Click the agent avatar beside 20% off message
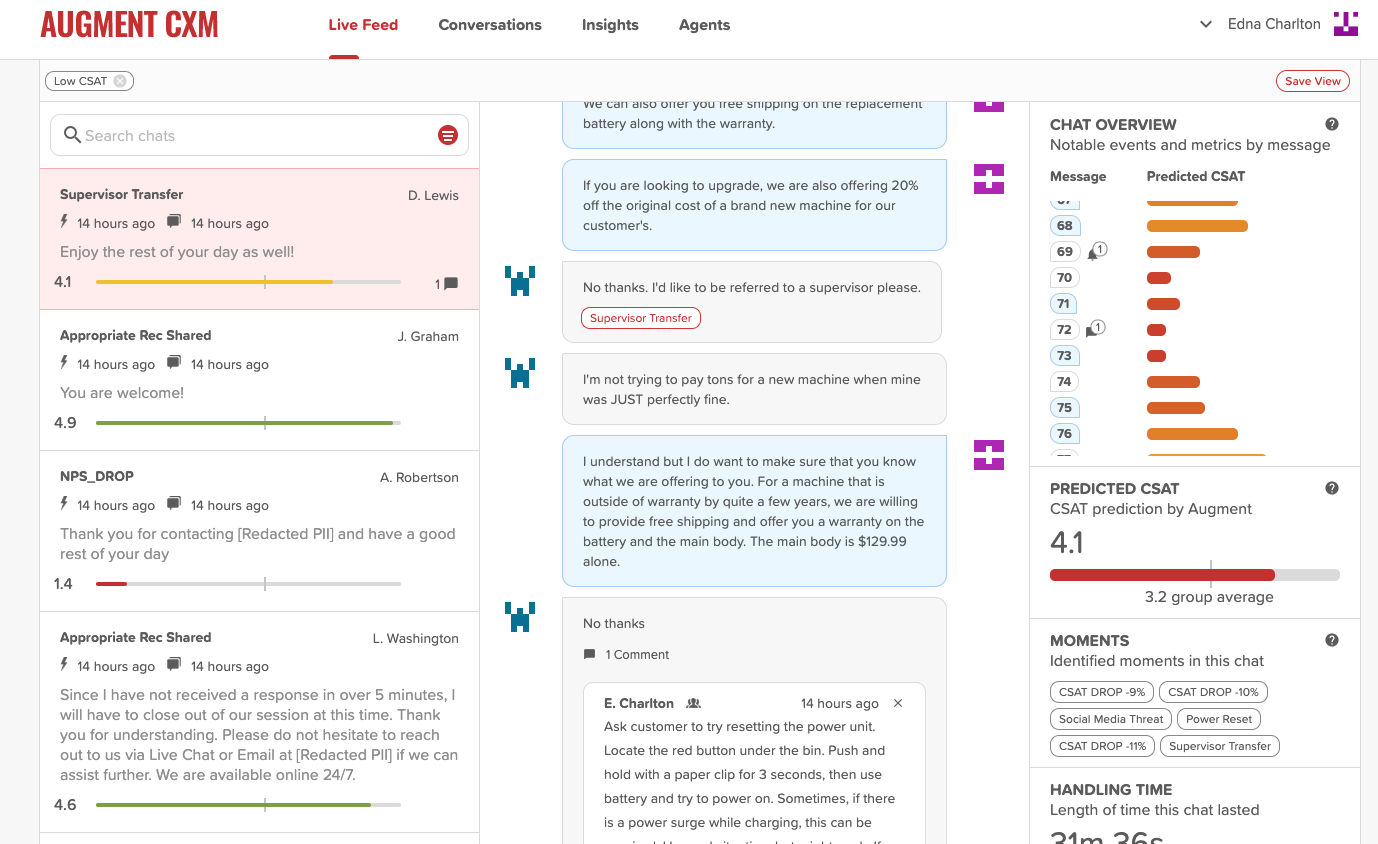The height and width of the screenshot is (844, 1378). 989,179
